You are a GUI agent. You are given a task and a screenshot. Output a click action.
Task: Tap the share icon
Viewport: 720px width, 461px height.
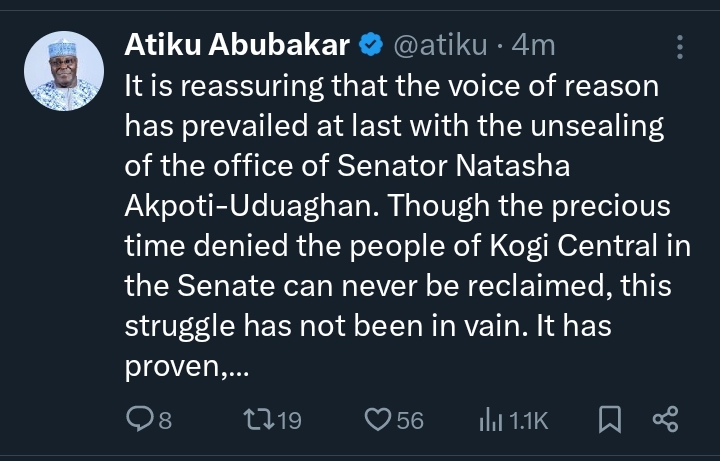point(665,420)
